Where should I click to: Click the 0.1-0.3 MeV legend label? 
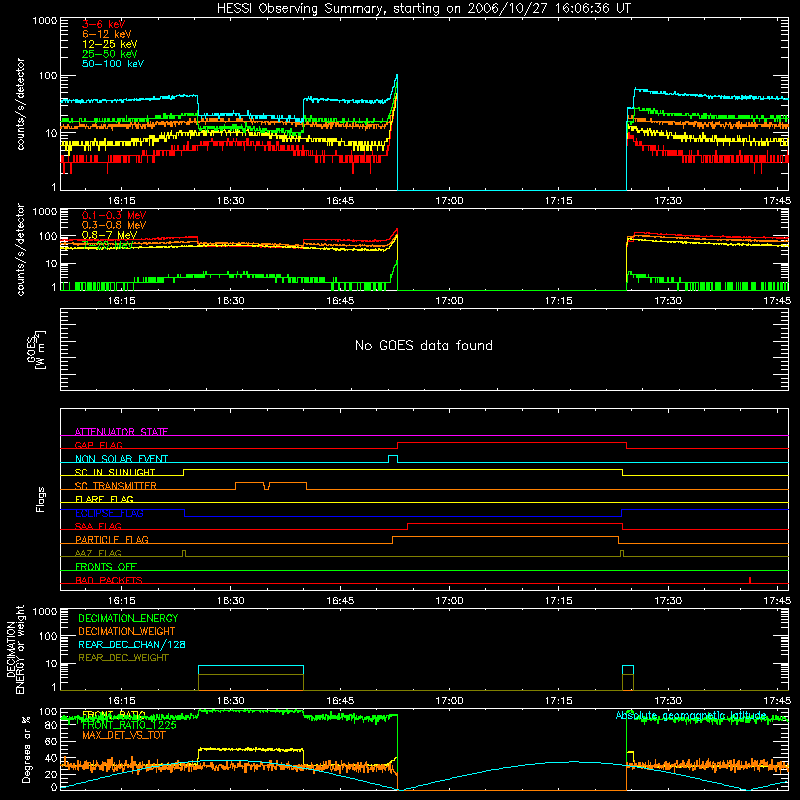coord(114,215)
